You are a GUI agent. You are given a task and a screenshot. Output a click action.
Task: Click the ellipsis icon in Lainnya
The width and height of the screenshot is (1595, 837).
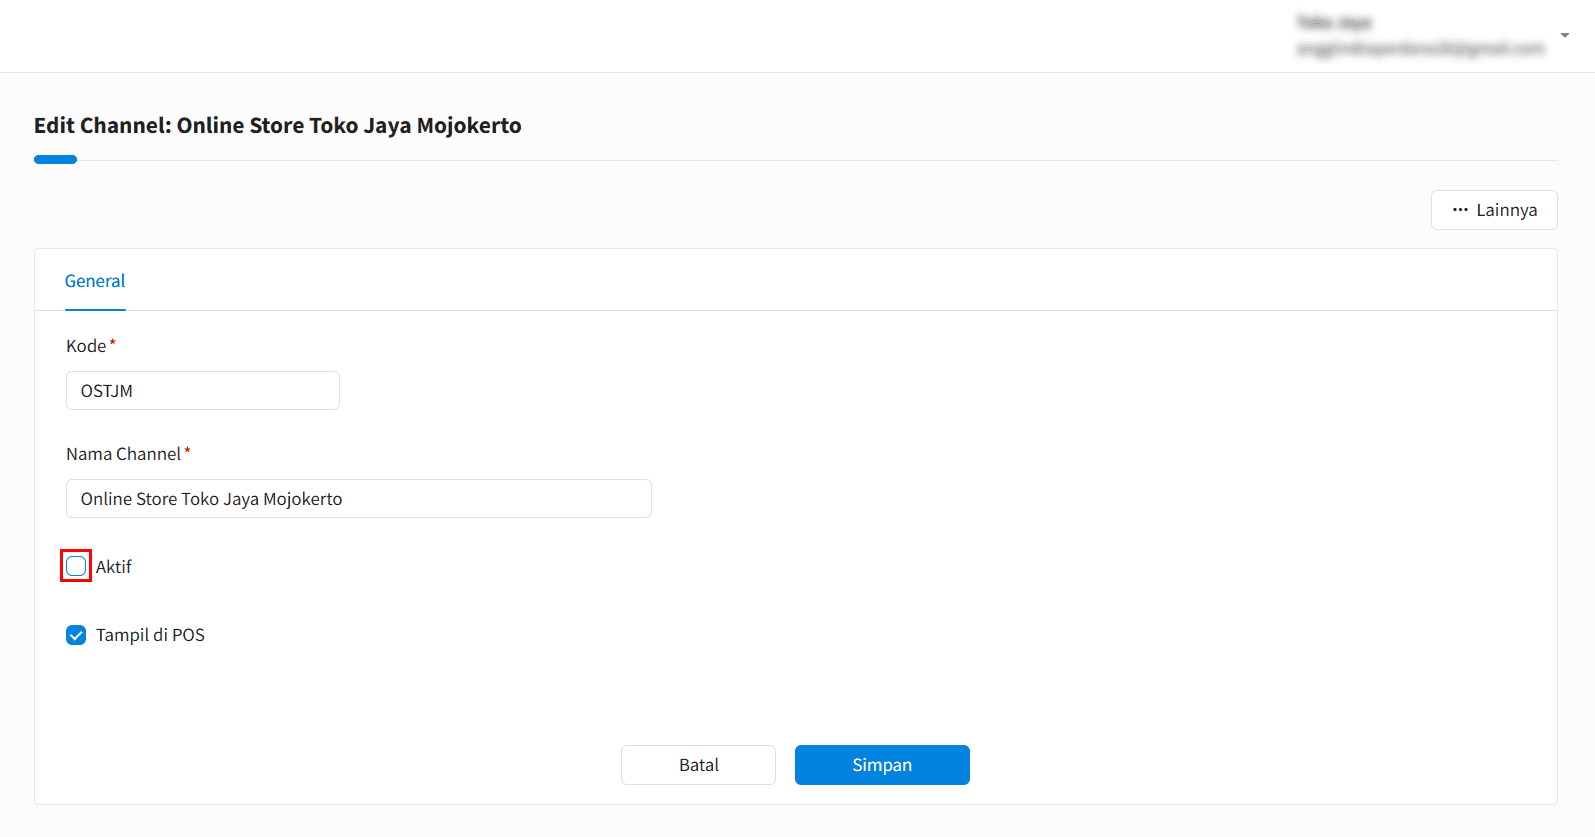[x=1460, y=210]
